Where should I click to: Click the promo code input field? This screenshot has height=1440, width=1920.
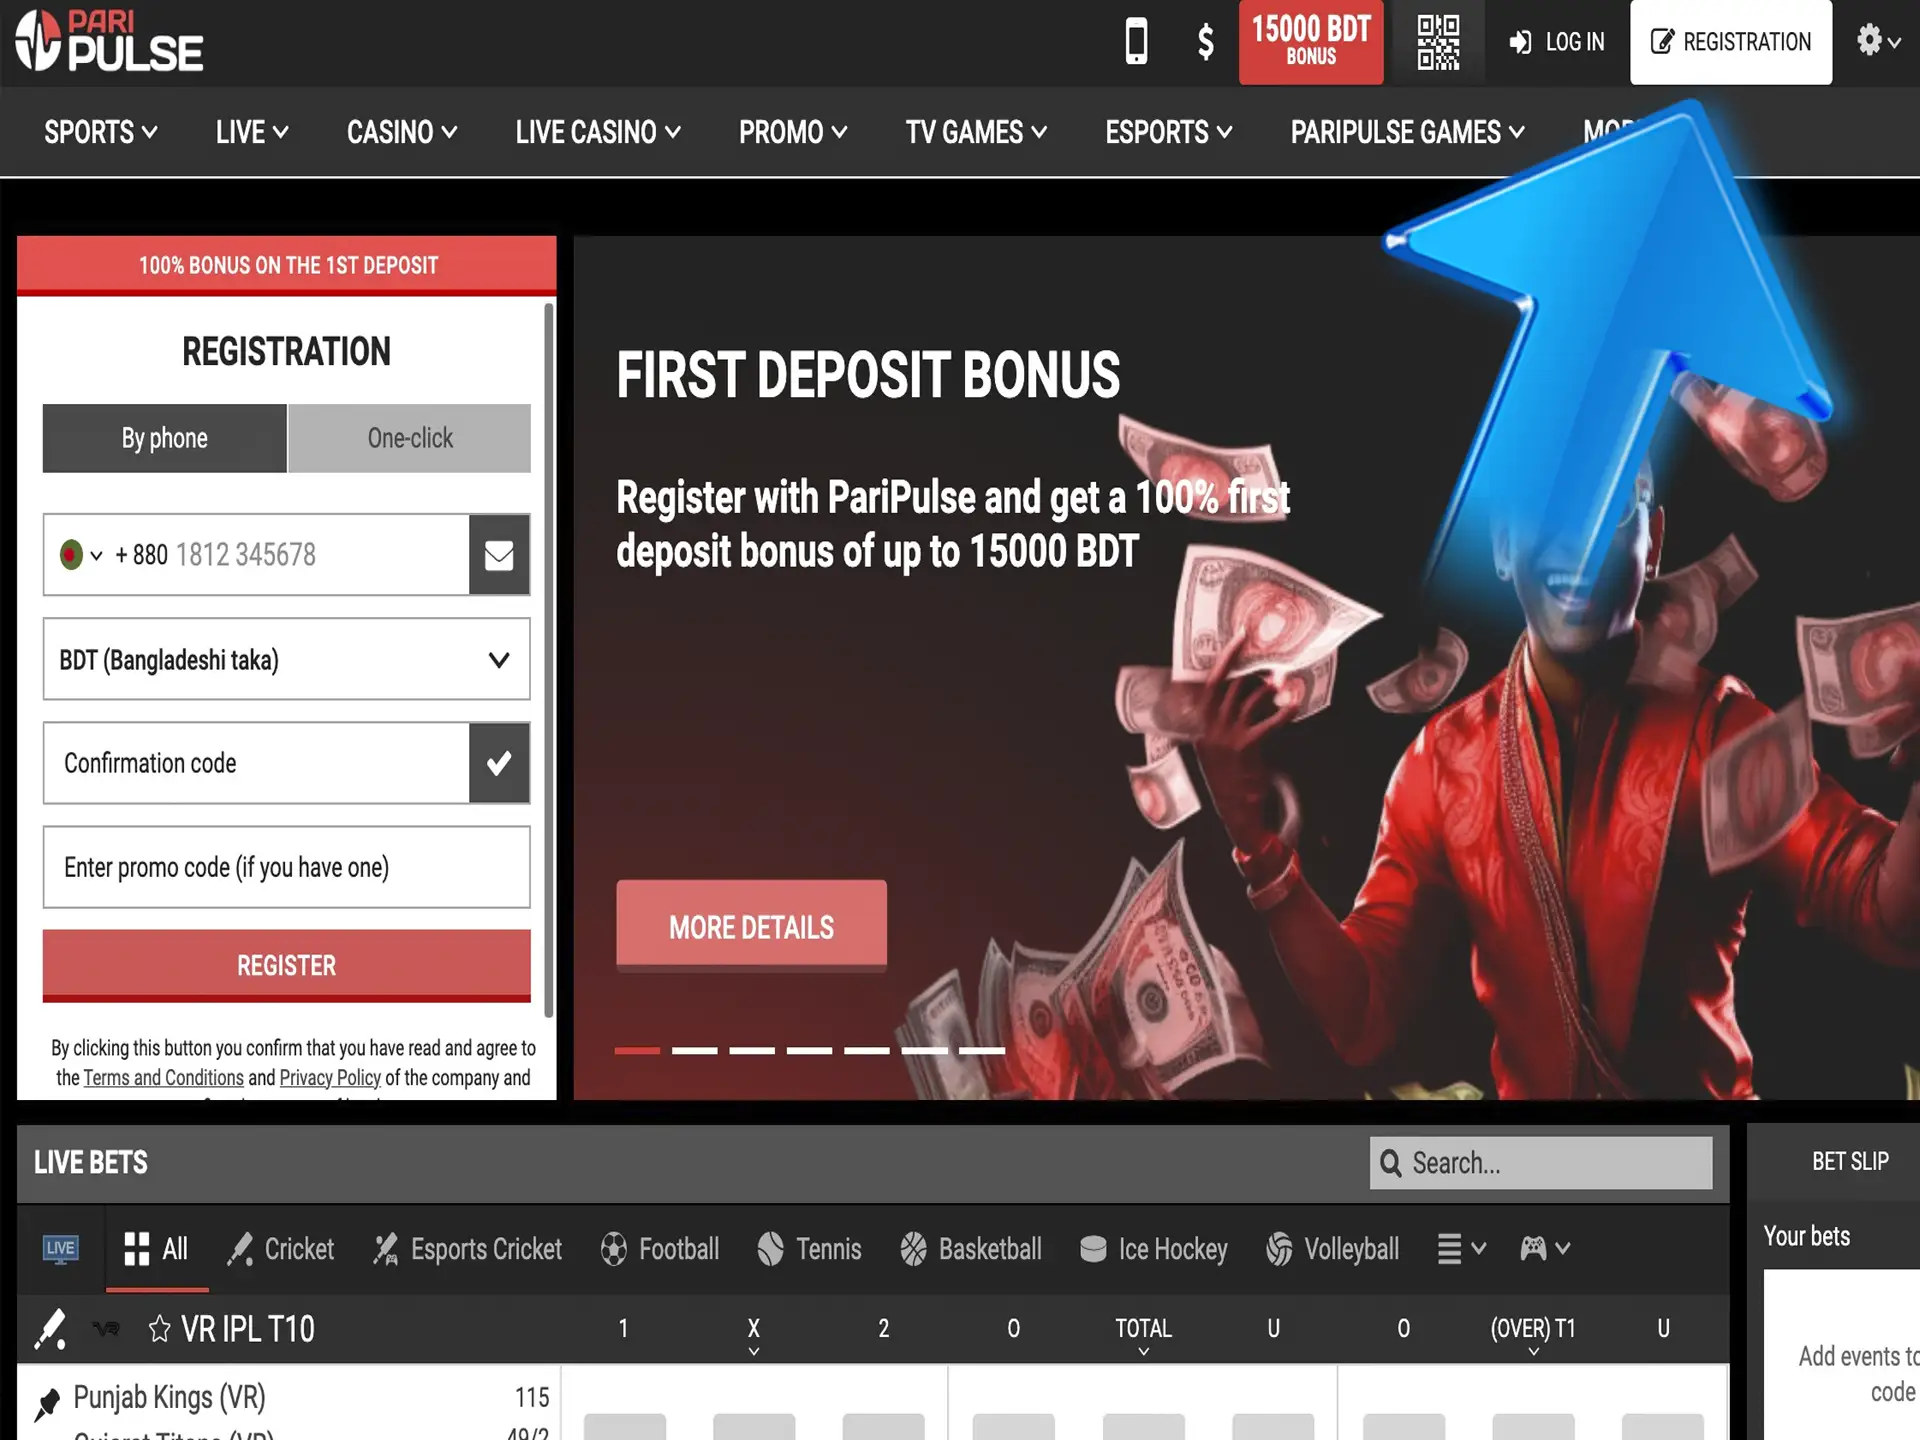point(286,867)
